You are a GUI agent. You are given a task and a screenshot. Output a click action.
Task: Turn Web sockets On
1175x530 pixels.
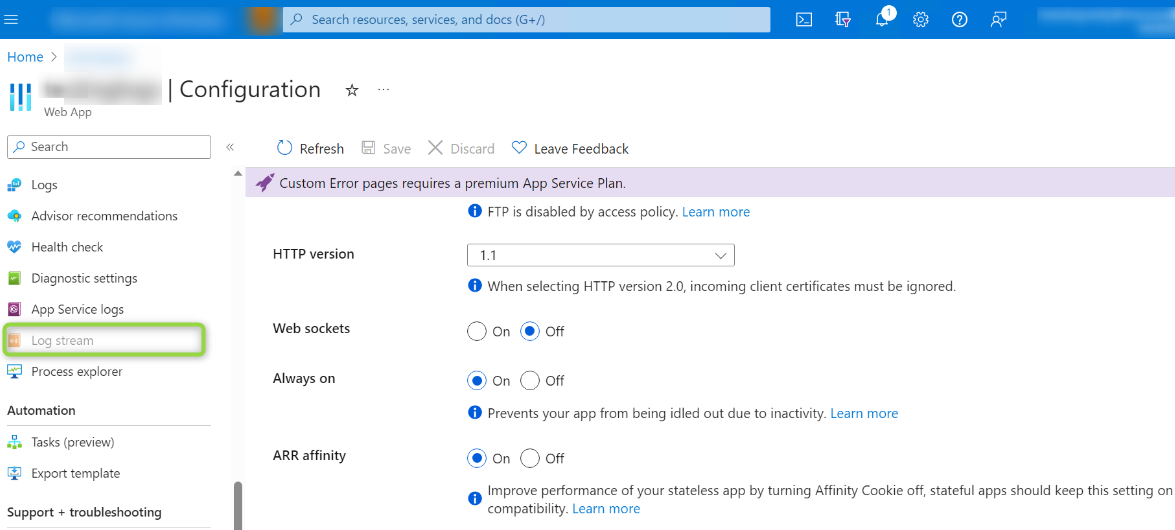click(477, 331)
